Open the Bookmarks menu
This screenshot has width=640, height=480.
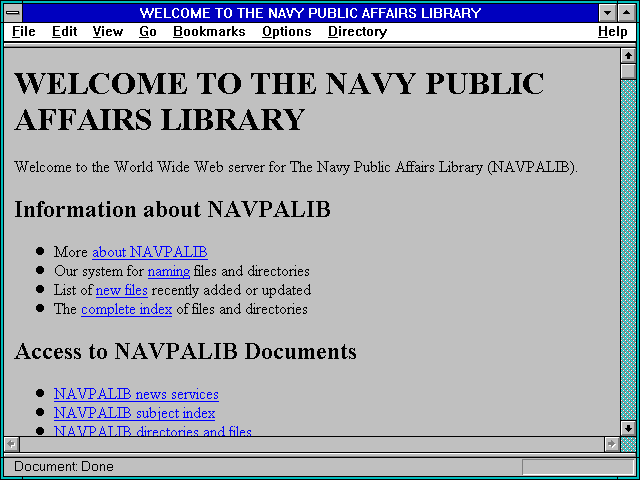click(209, 31)
